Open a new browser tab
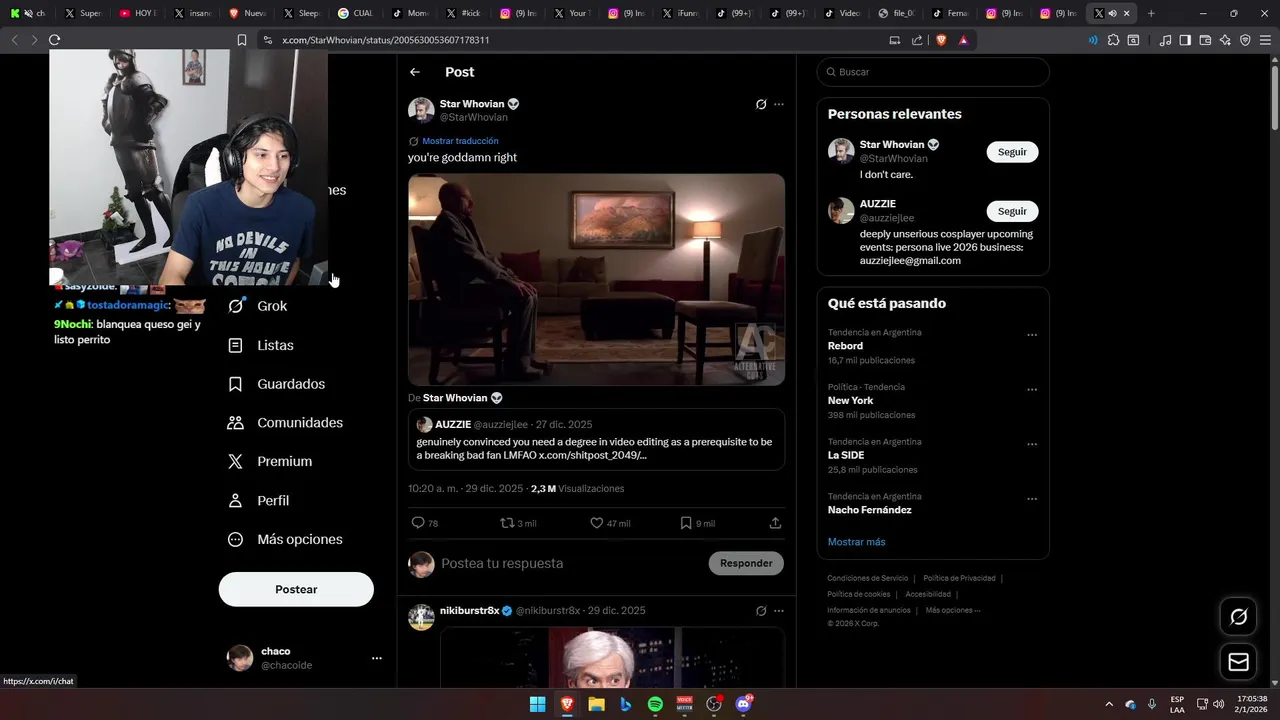Screen dimensions: 1280x720 [1151, 13]
